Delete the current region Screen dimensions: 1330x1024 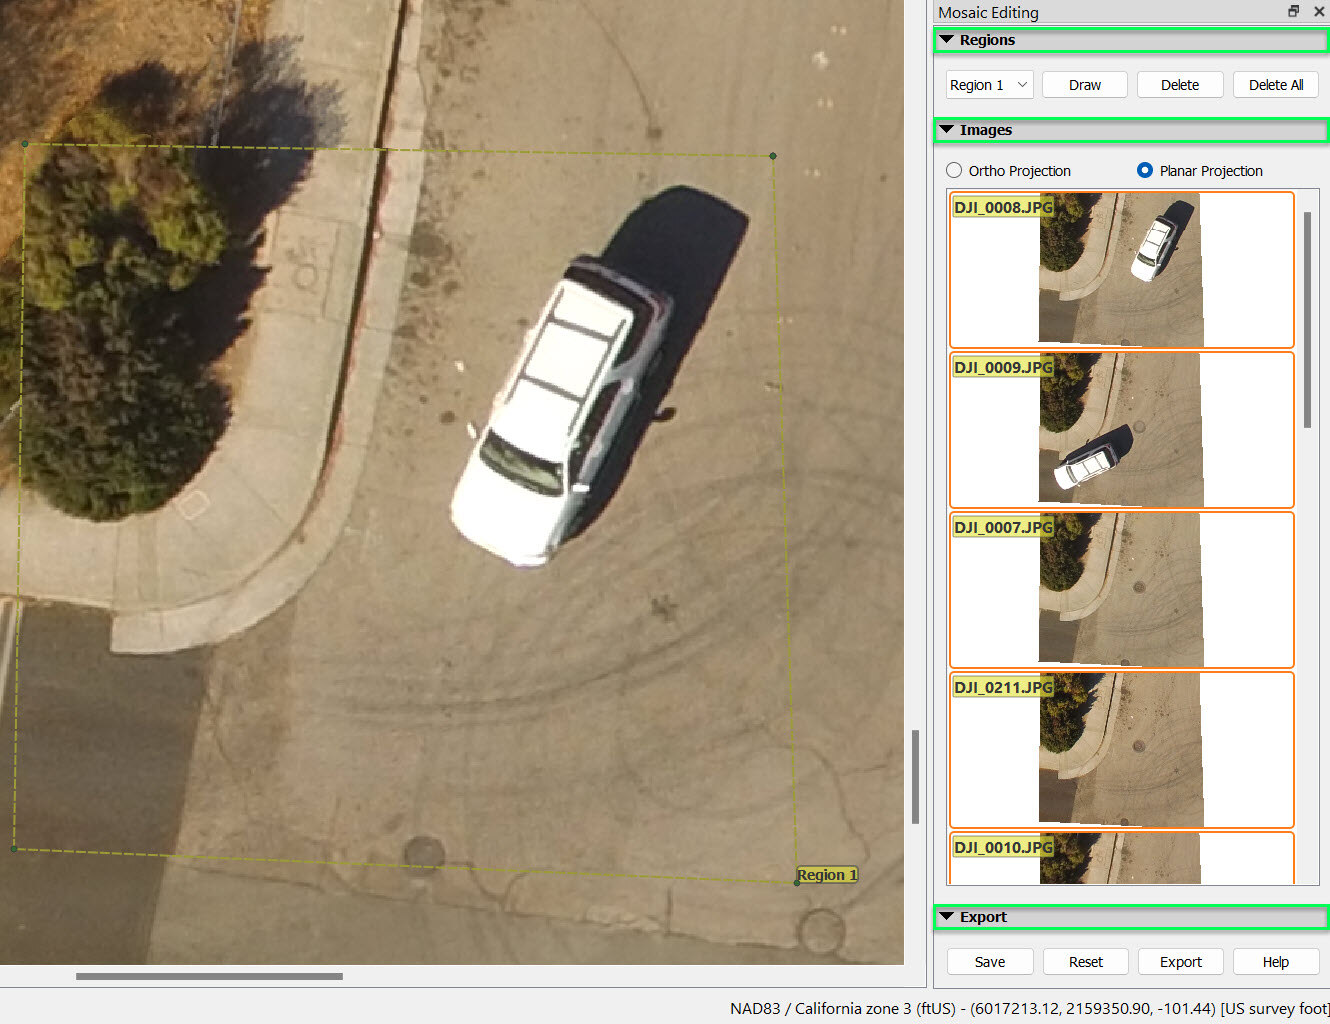[x=1179, y=84]
